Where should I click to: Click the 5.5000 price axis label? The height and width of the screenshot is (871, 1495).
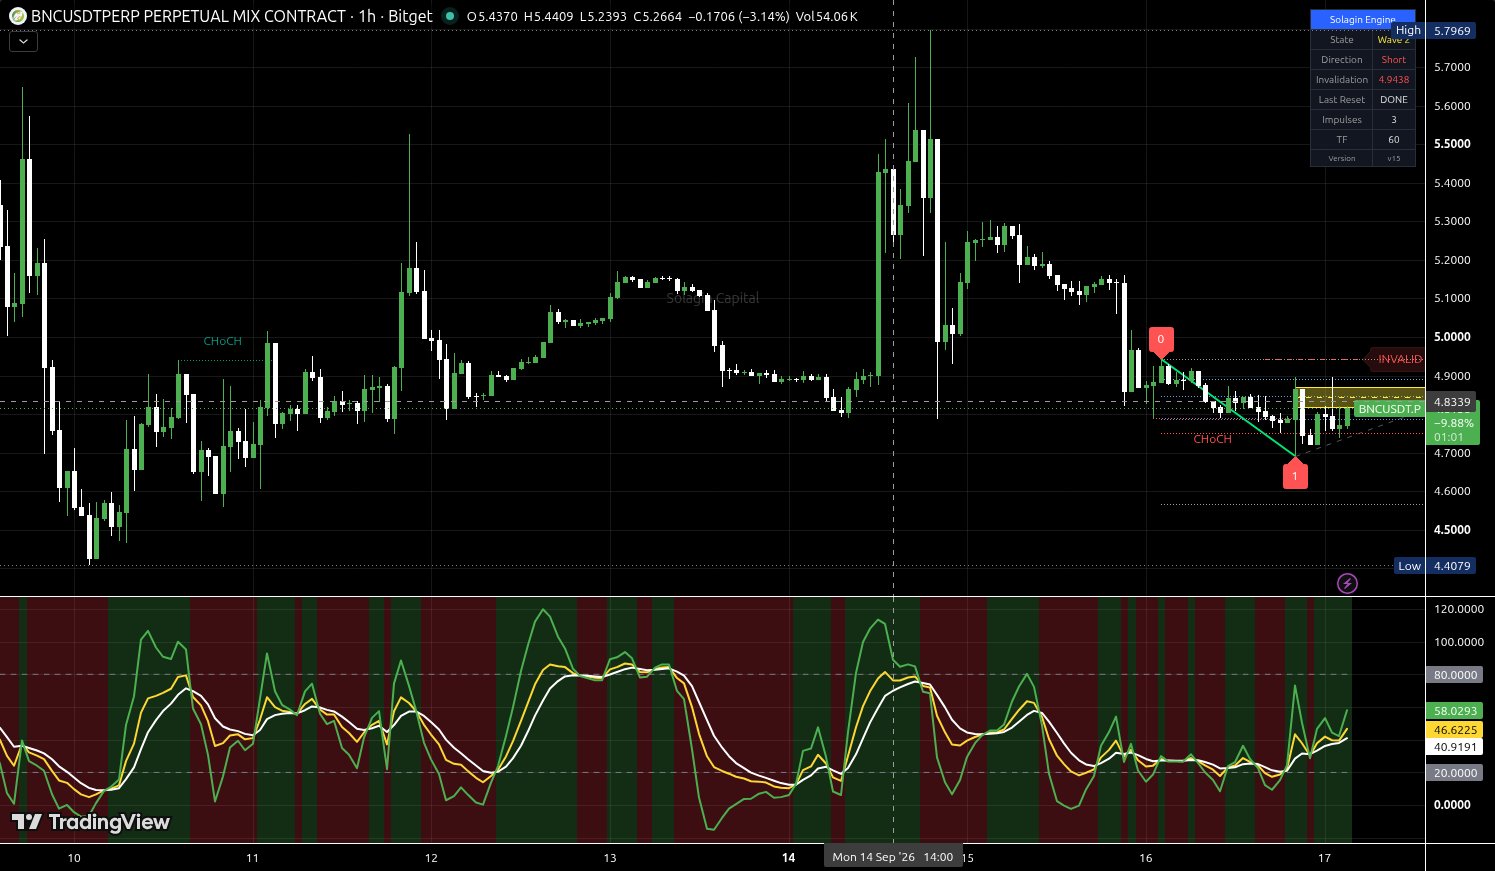coord(1452,144)
